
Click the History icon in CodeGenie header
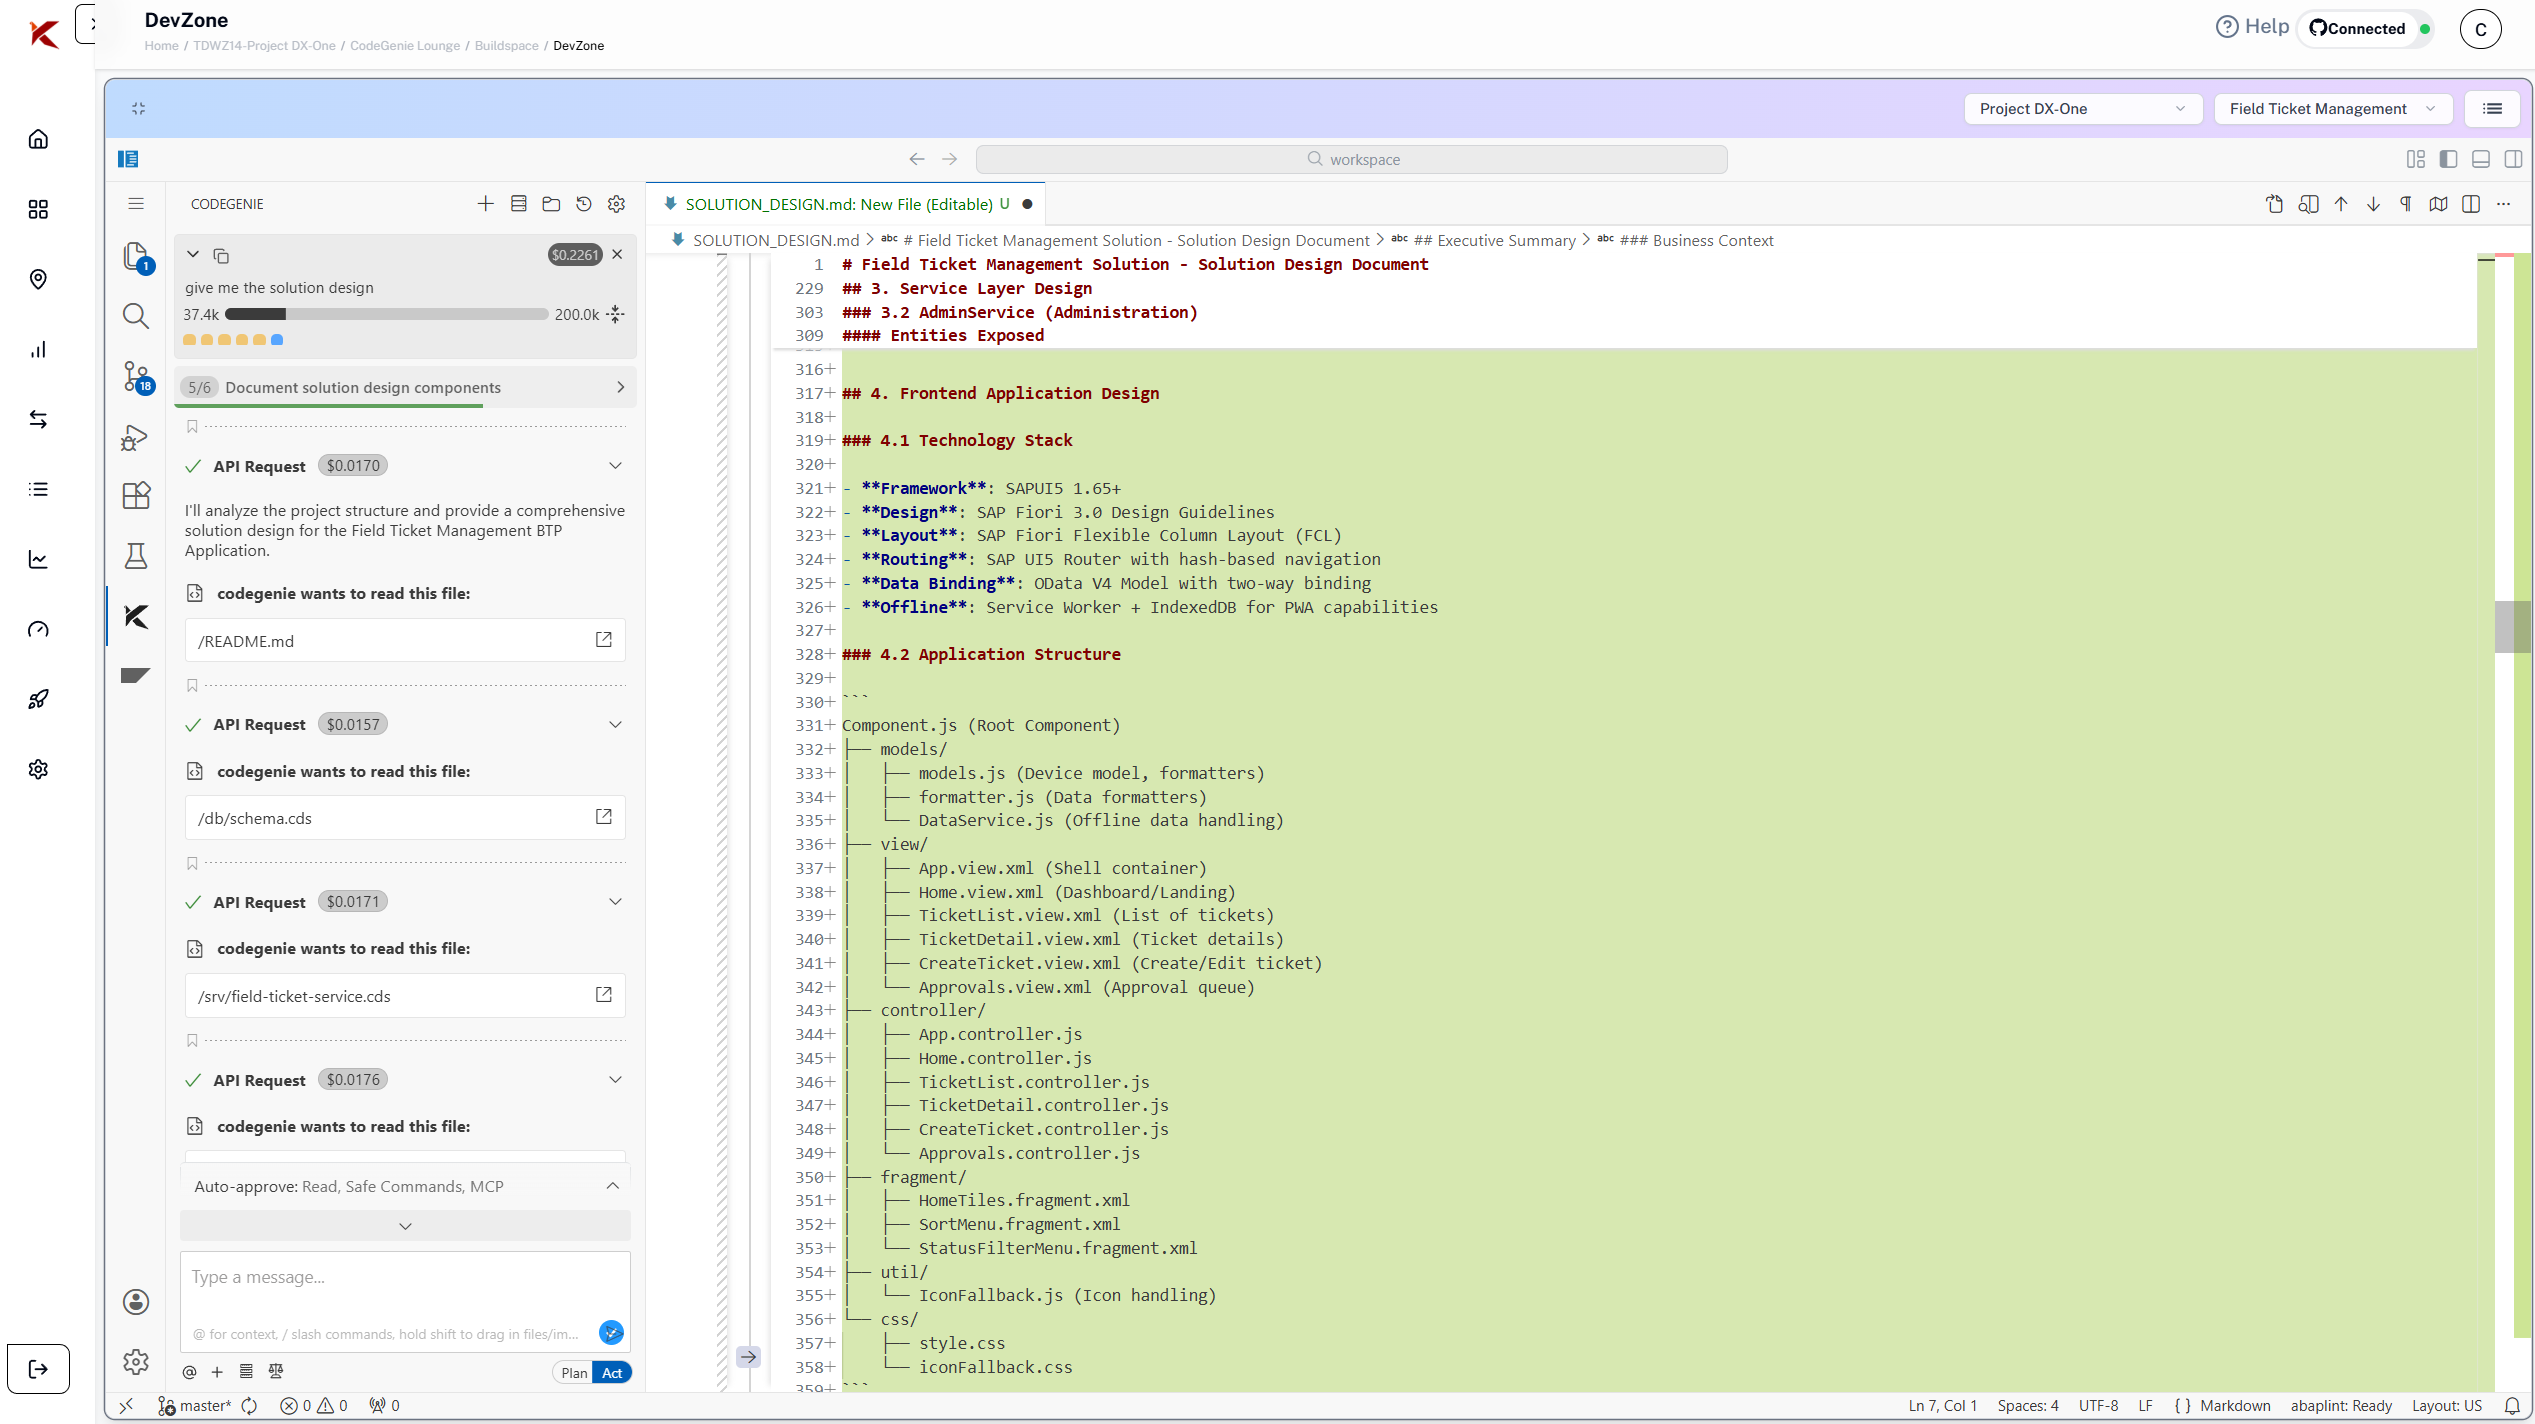tap(584, 204)
